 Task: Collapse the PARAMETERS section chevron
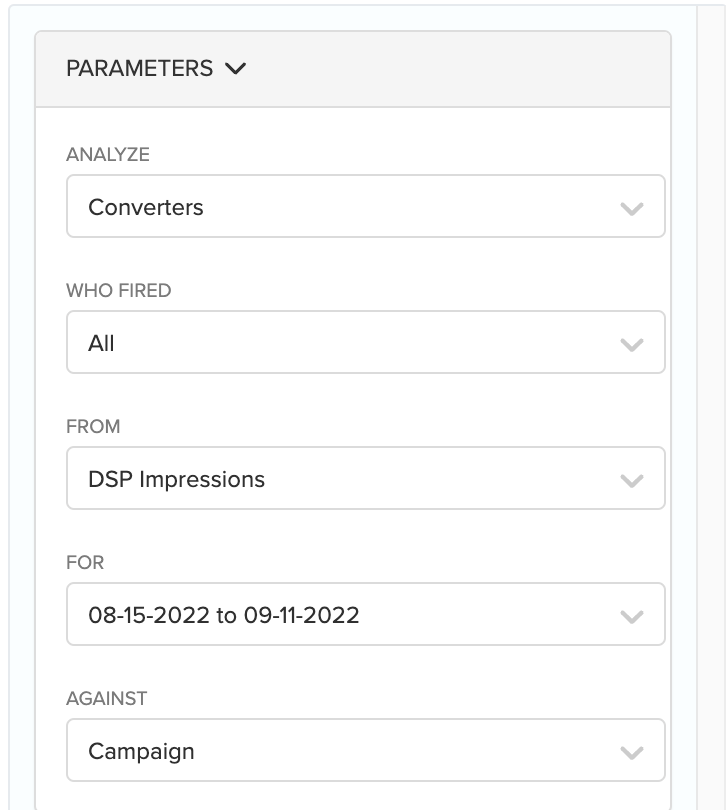236,69
